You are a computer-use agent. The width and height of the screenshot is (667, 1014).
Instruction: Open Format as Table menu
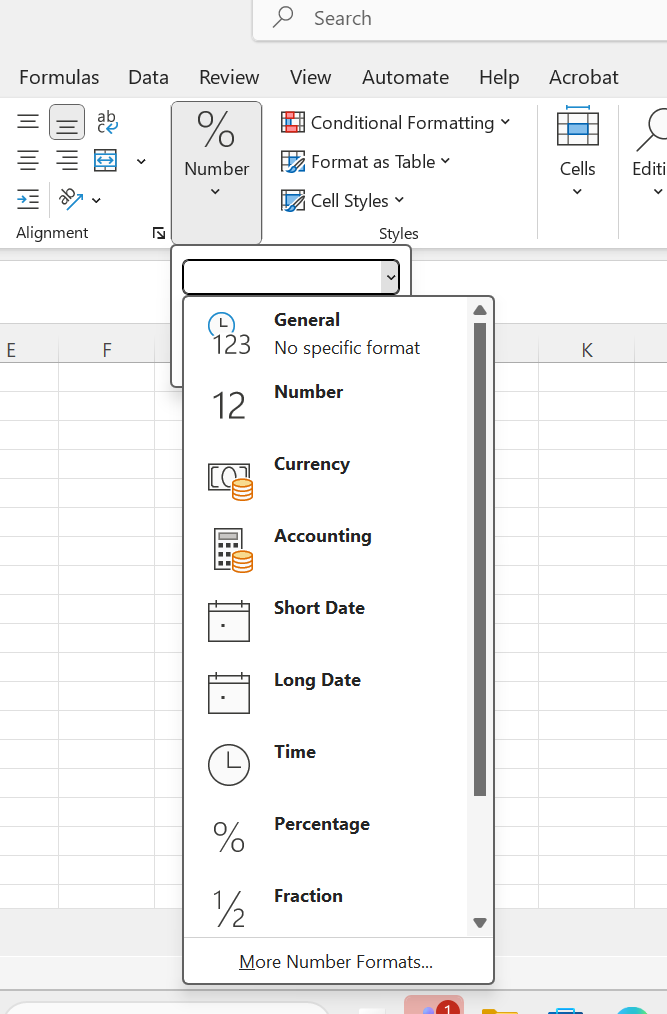(366, 162)
